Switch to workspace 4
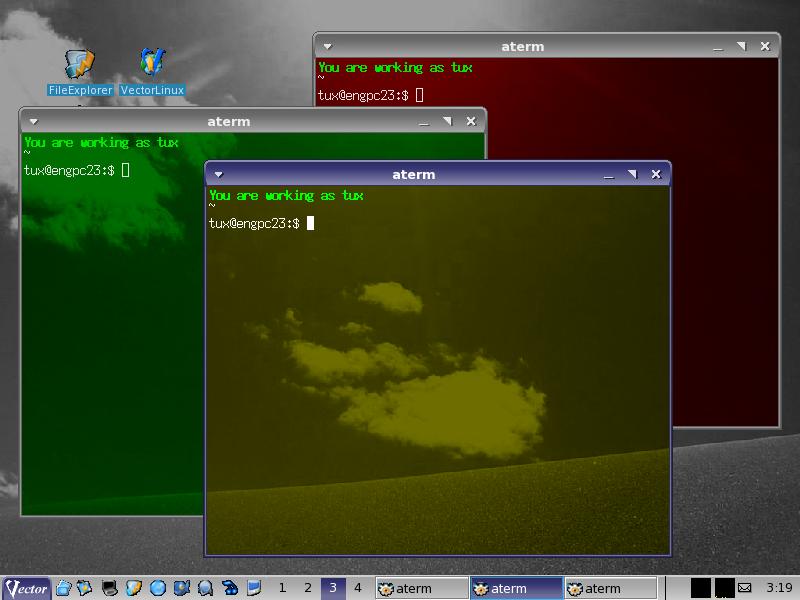 [x=358, y=588]
